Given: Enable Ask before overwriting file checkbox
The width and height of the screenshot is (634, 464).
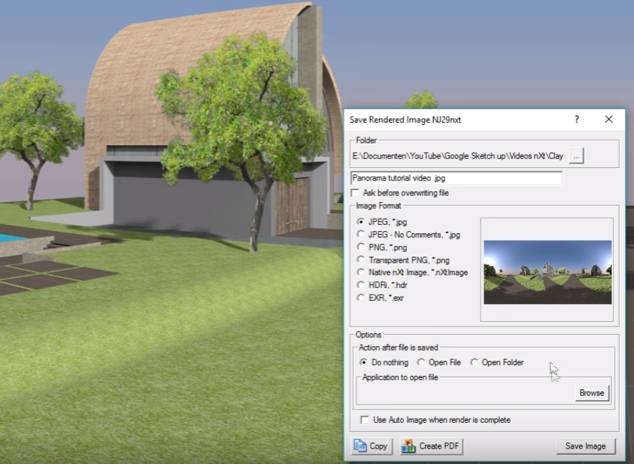Looking at the screenshot, I should point(357,192).
